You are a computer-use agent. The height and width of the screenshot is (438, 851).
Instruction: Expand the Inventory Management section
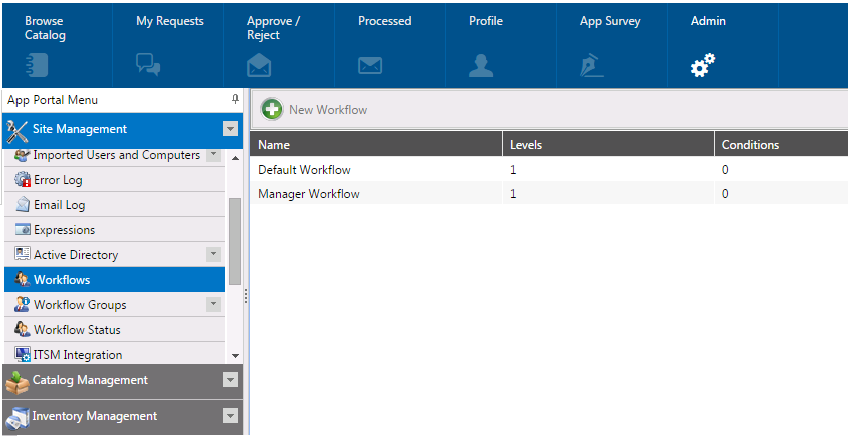(231, 416)
